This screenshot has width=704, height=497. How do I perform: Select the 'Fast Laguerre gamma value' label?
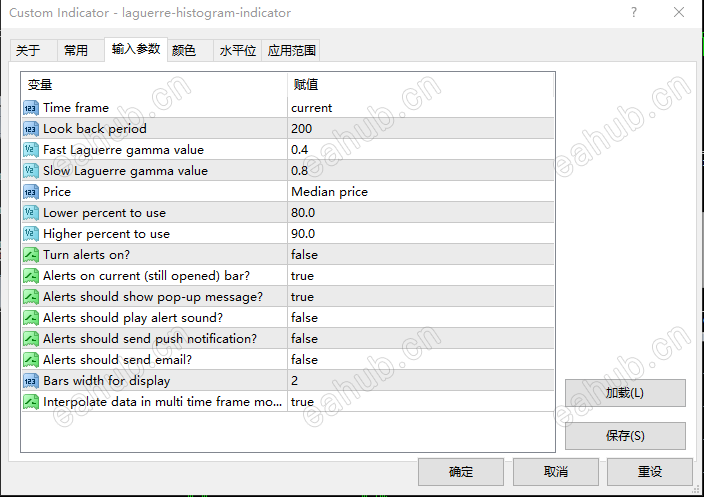pyautogui.click(x=123, y=150)
